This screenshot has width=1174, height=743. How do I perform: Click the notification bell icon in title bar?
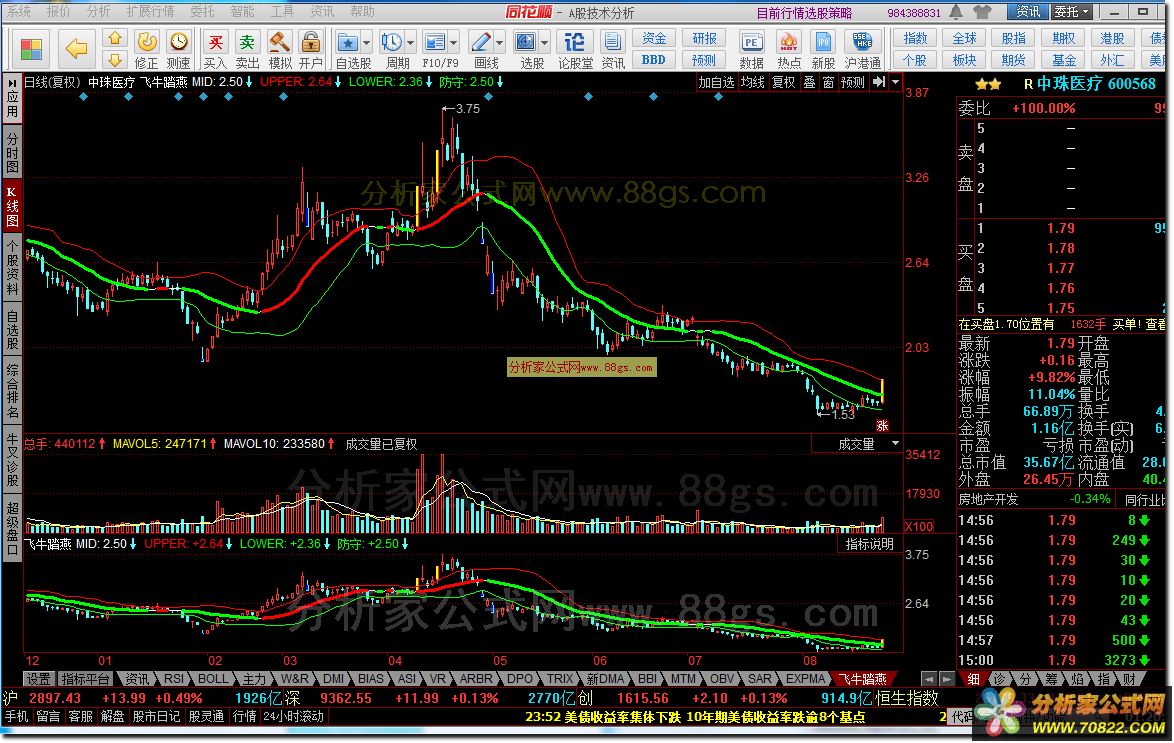pyautogui.click(x=956, y=12)
